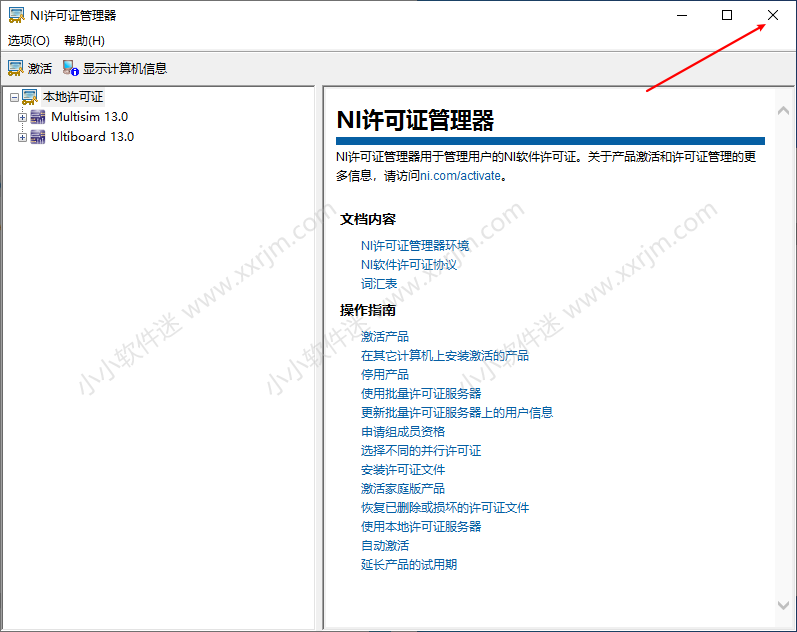The width and height of the screenshot is (797, 632).
Task: Expand the Multisim 13.0 node
Action: (22, 117)
